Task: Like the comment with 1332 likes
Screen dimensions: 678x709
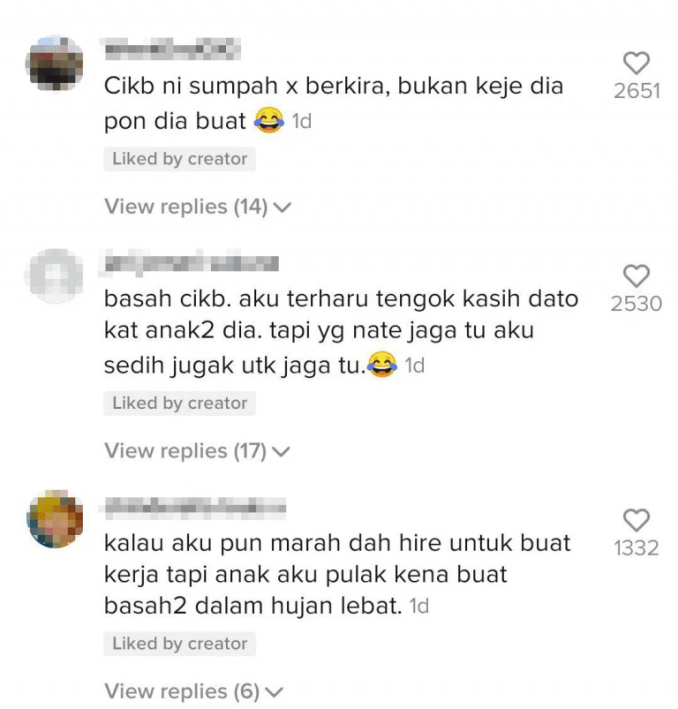Action: tap(636, 520)
